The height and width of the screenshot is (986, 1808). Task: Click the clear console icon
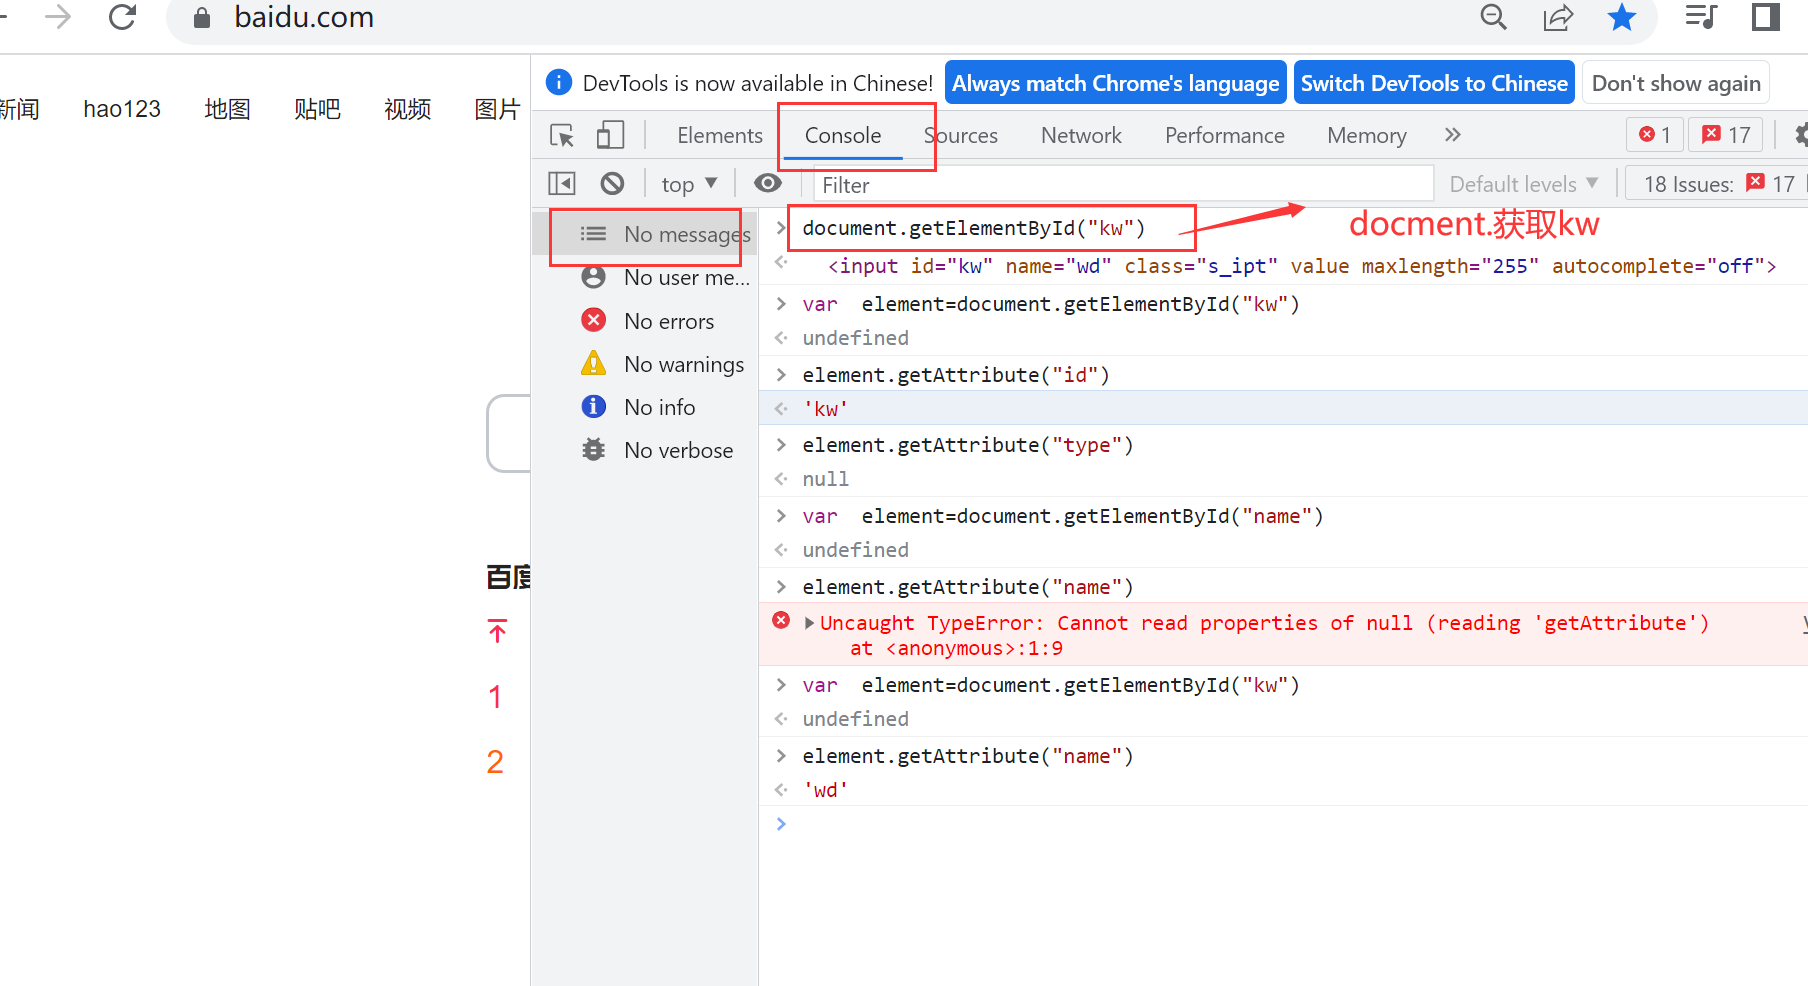click(x=612, y=184)
